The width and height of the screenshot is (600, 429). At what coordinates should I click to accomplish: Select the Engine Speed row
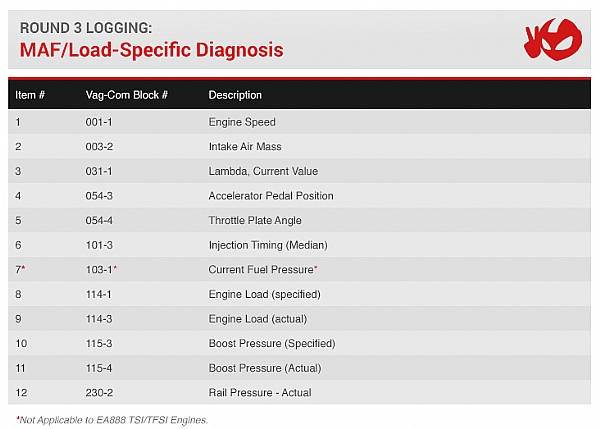pyautogui.click(x=299, y=122)
